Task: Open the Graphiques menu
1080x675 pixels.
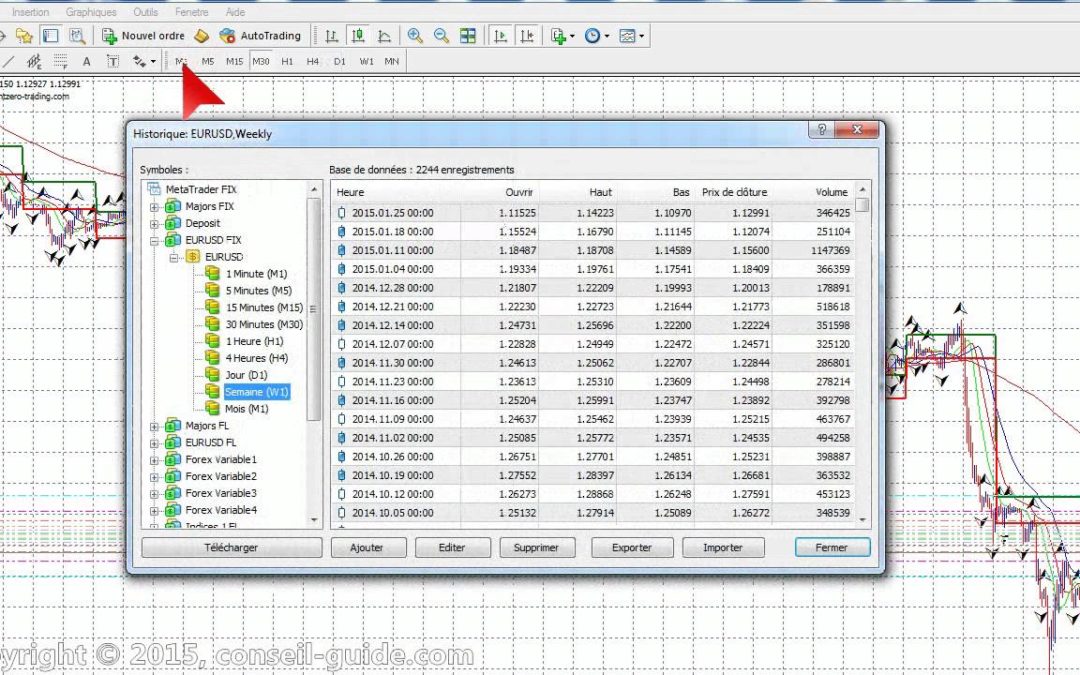Action: point(91,12)
